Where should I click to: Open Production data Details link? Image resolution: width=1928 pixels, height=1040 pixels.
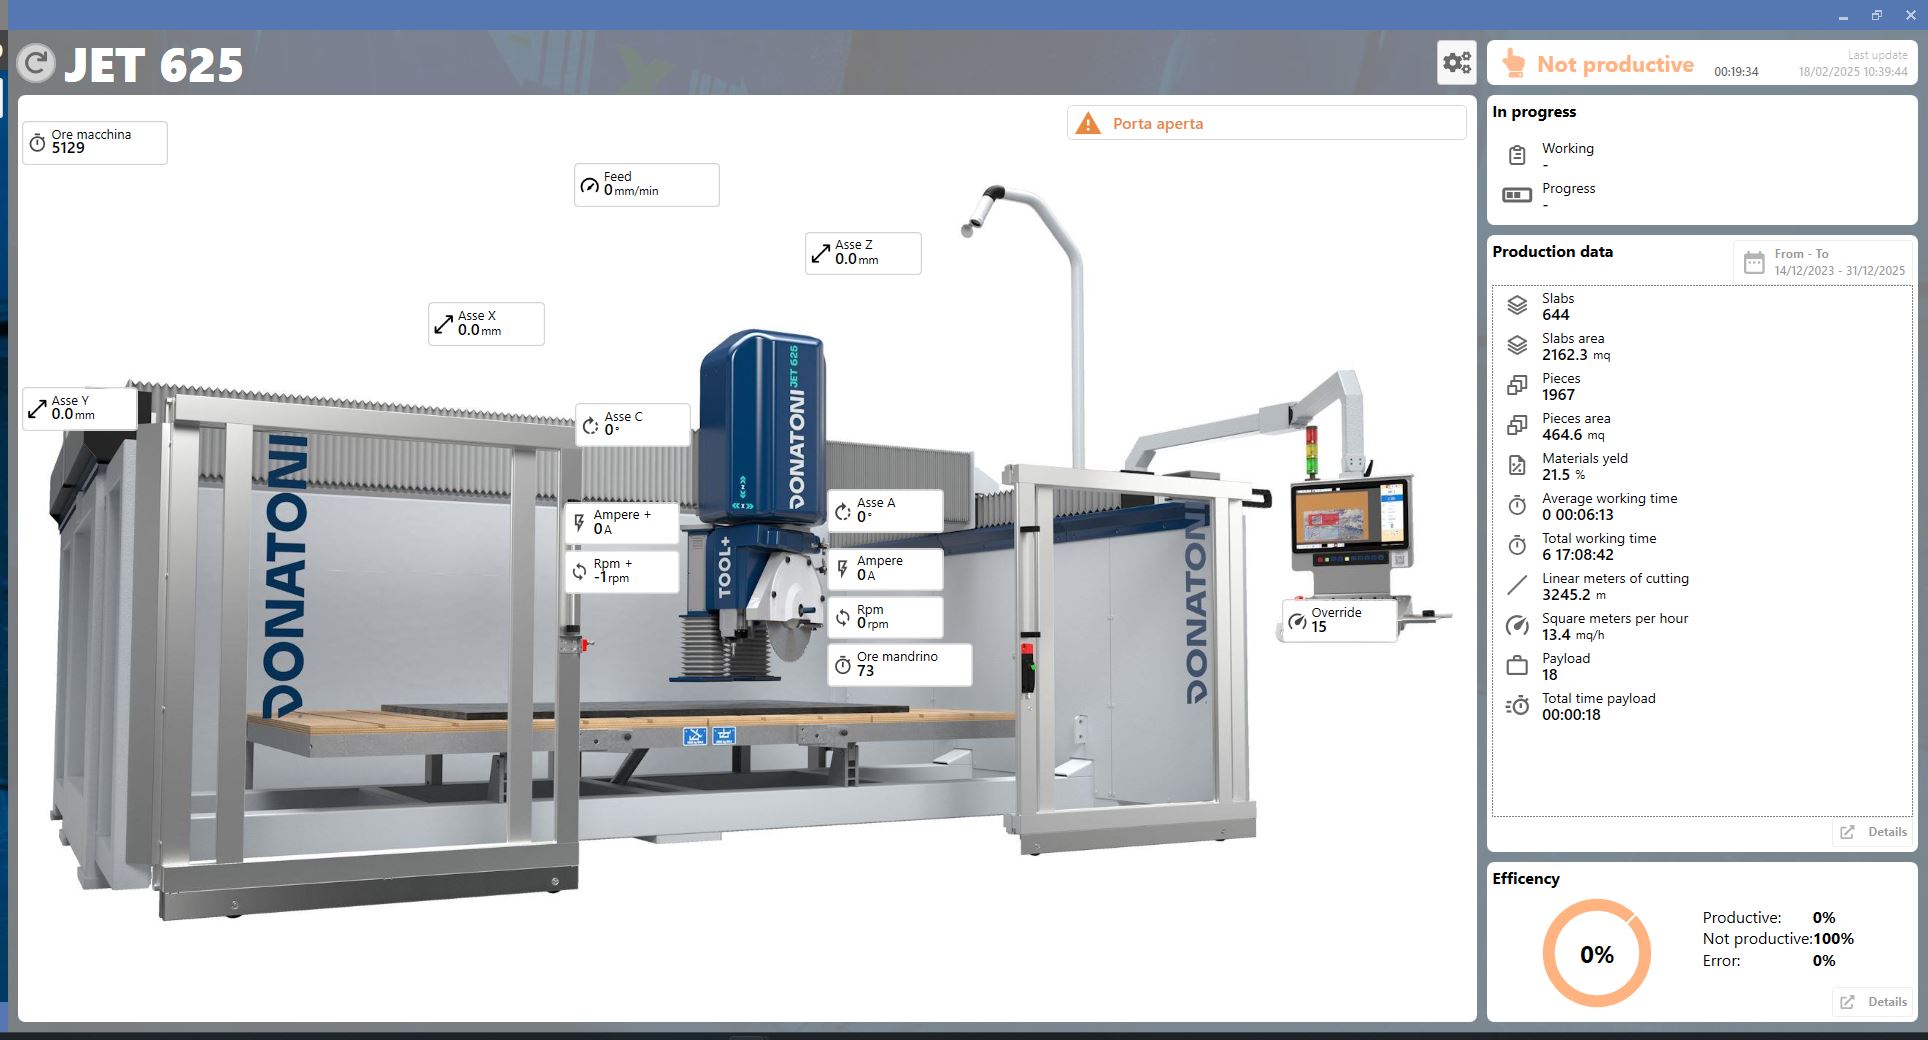pyautogui.click(x=1872, y=832)
